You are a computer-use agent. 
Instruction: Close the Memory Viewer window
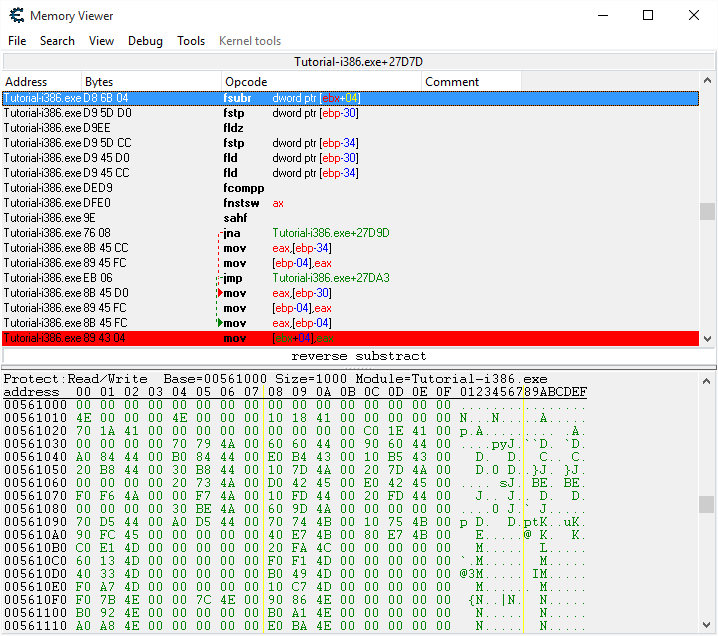pyautogui.click(x=694, y=15)
